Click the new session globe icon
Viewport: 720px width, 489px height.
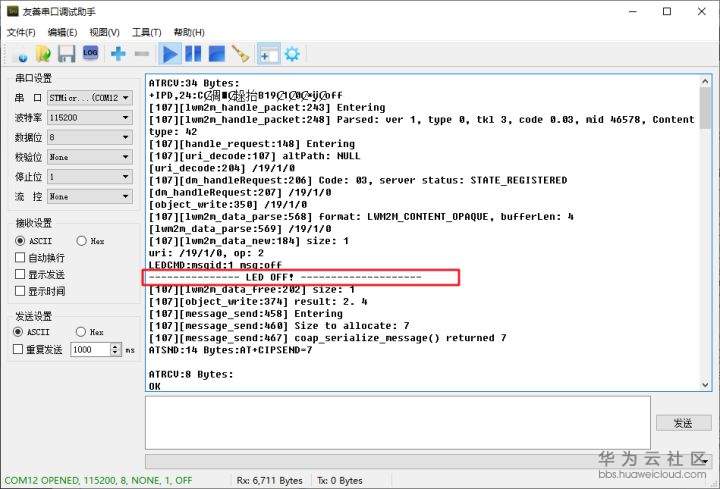pyautogui.click(x=22, y=55)
